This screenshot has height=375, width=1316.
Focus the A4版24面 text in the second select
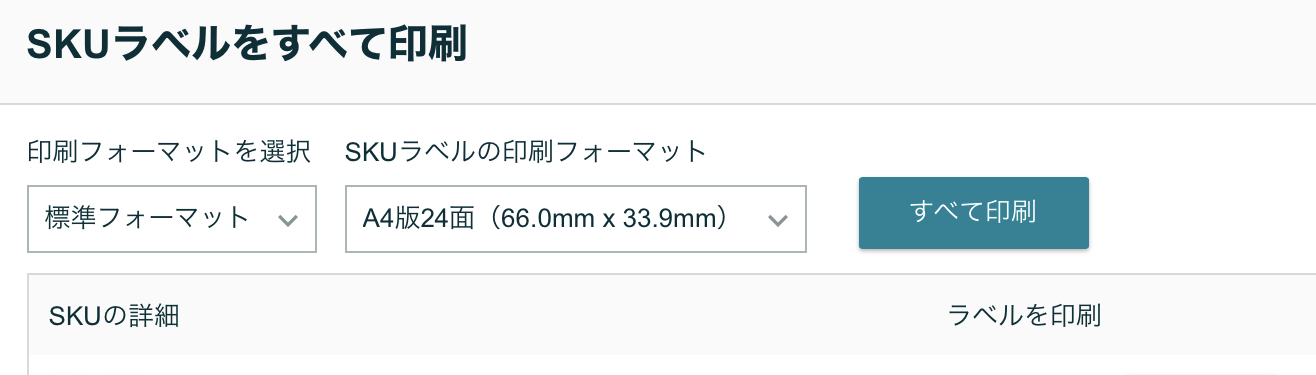click(x=413, y=218)
